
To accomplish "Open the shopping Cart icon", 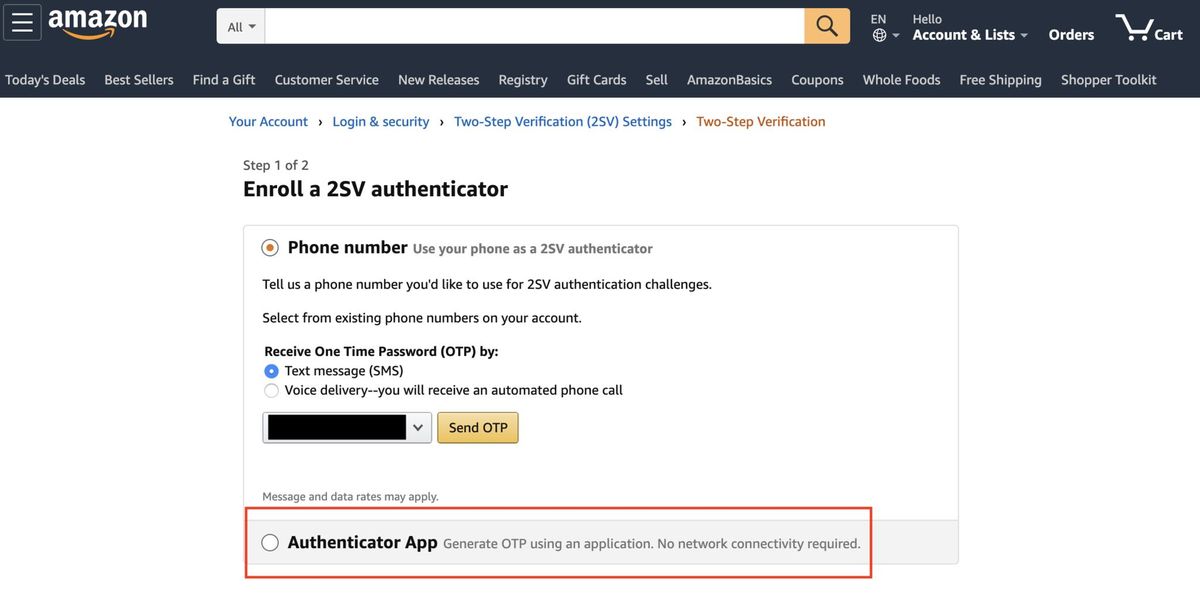I will [1149, 27].
